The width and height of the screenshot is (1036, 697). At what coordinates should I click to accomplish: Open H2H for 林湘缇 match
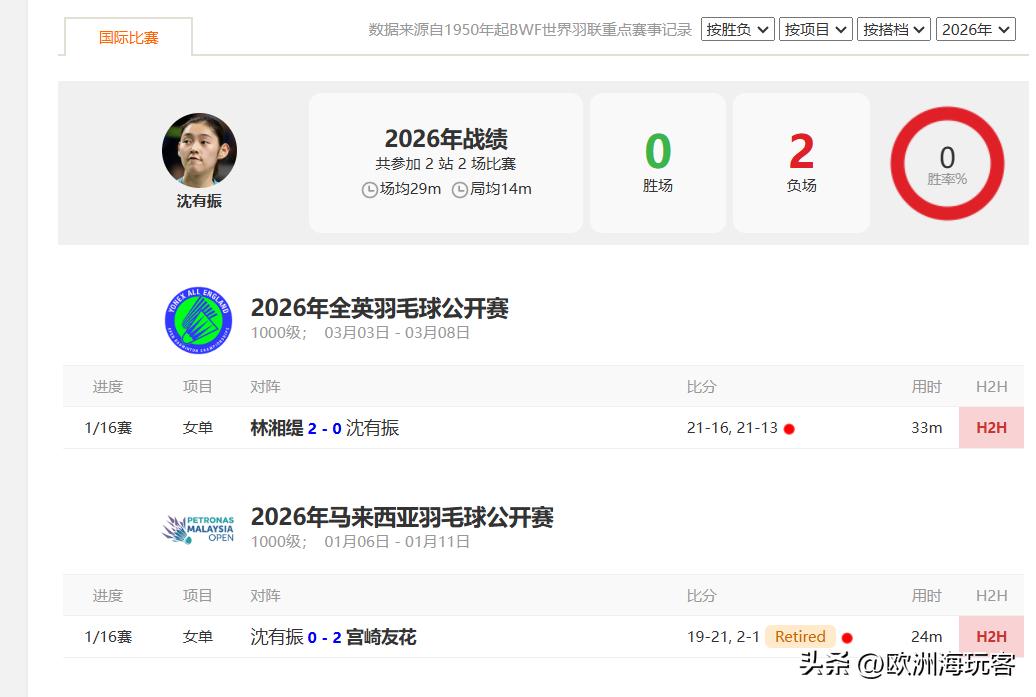tap(991, 427)
